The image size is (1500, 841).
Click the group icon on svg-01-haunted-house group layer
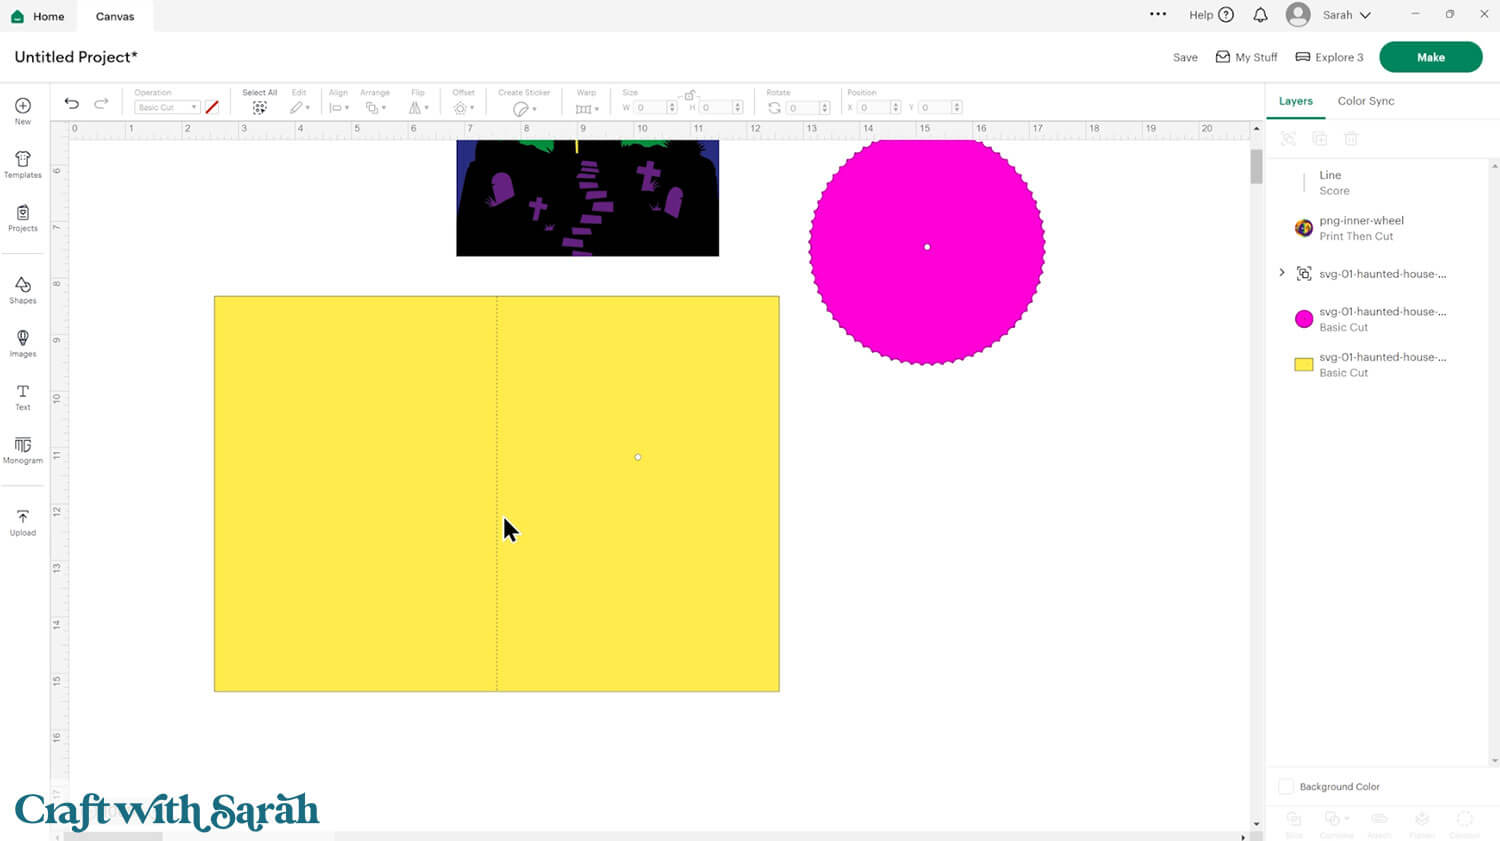pyautogui.click(x=1304, y=273)
